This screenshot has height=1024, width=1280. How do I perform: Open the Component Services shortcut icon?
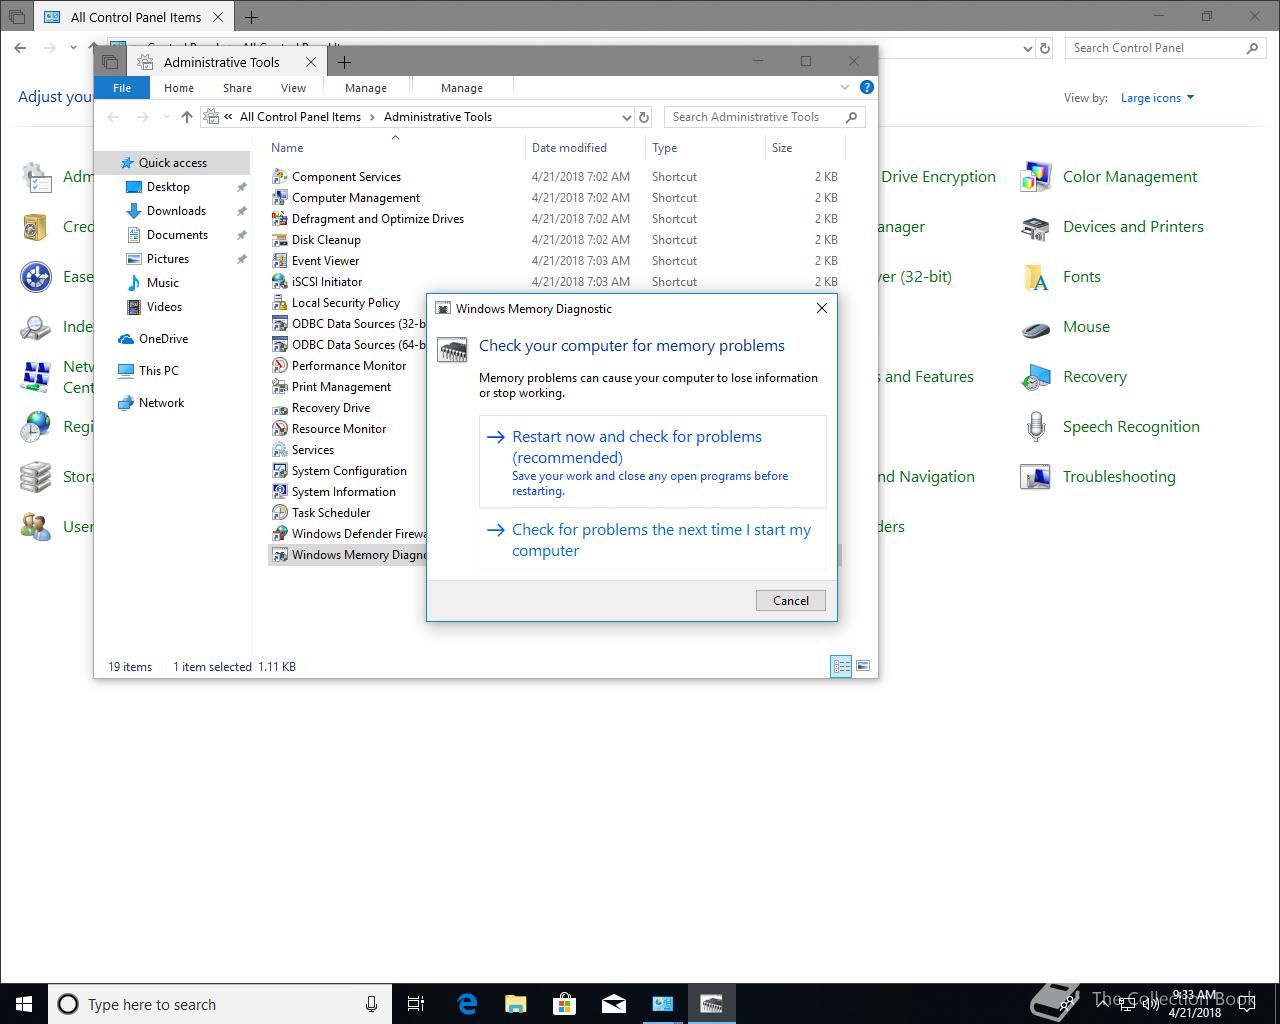[280, 177]
